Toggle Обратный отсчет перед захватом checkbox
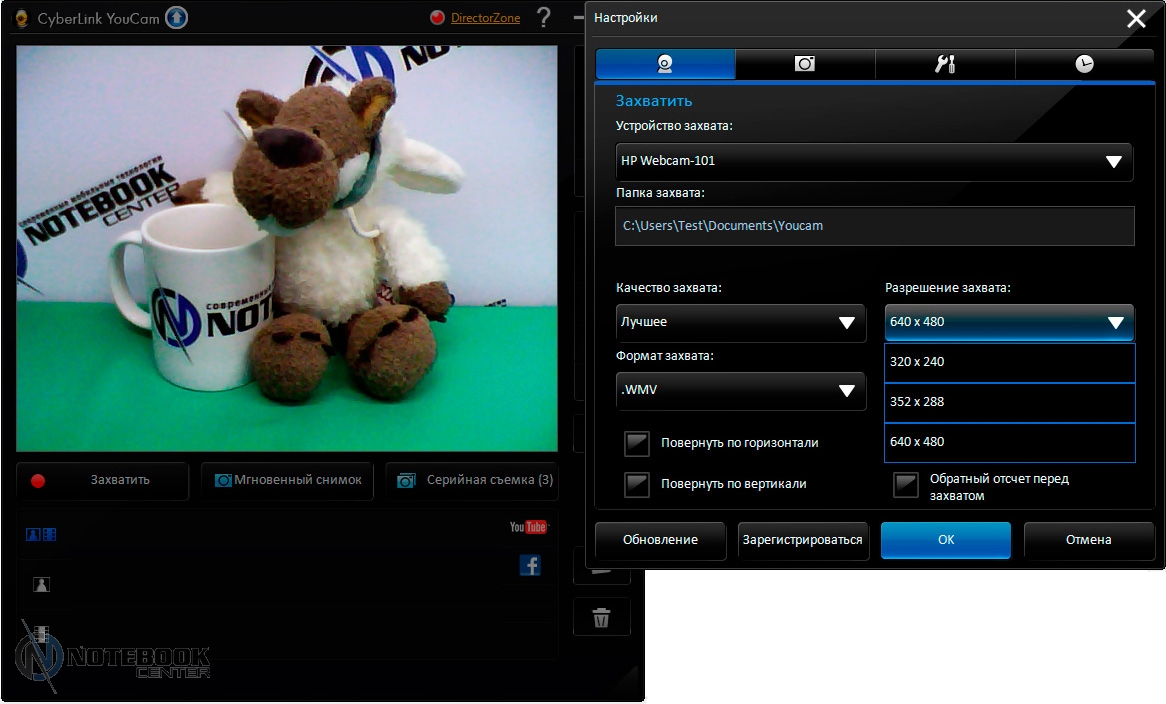1166x704 pixels. [x=906, y=485]
